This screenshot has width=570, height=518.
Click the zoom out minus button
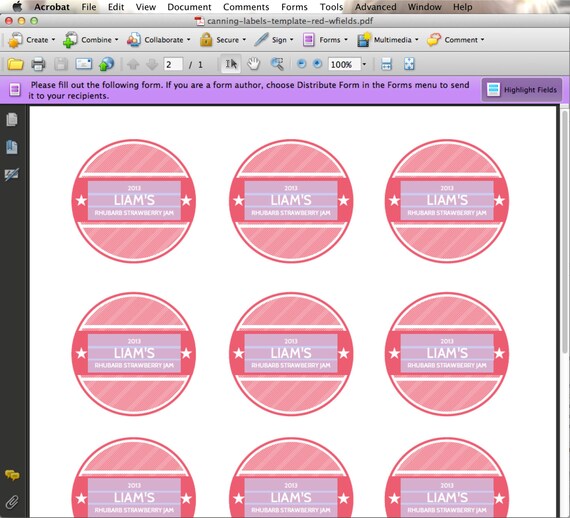[x=301, y=64]
